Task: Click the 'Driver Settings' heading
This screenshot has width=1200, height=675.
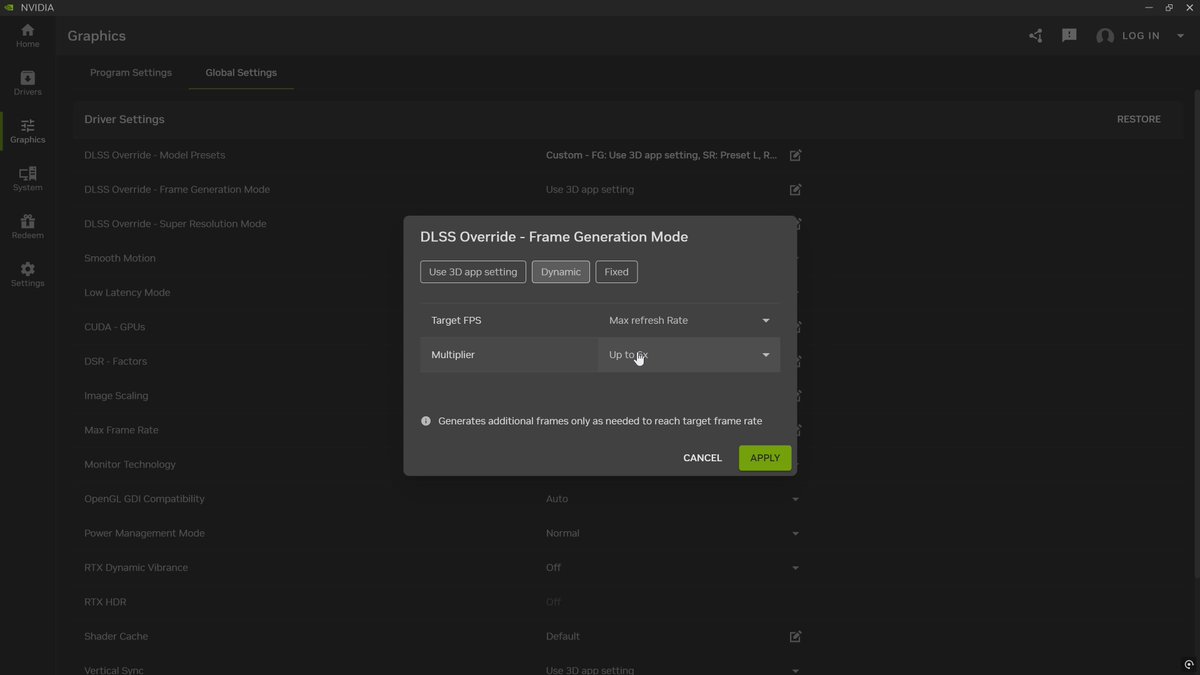Action: click(124, 119)
